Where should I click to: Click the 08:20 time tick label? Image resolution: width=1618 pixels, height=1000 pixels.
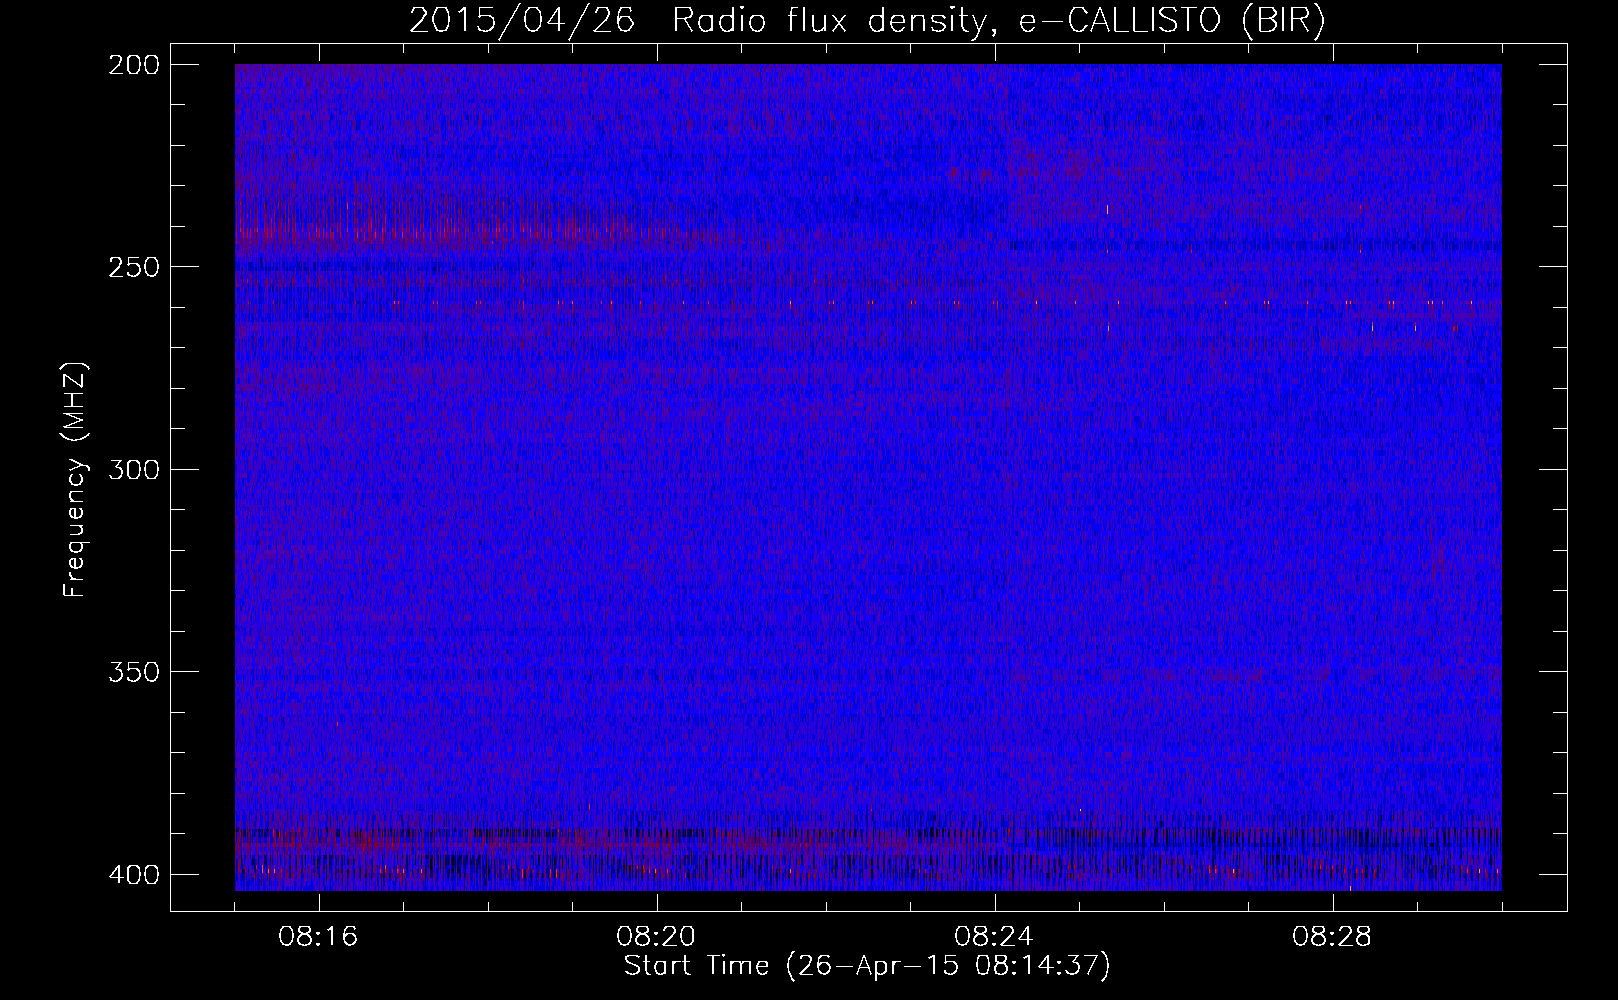point(657,936)
